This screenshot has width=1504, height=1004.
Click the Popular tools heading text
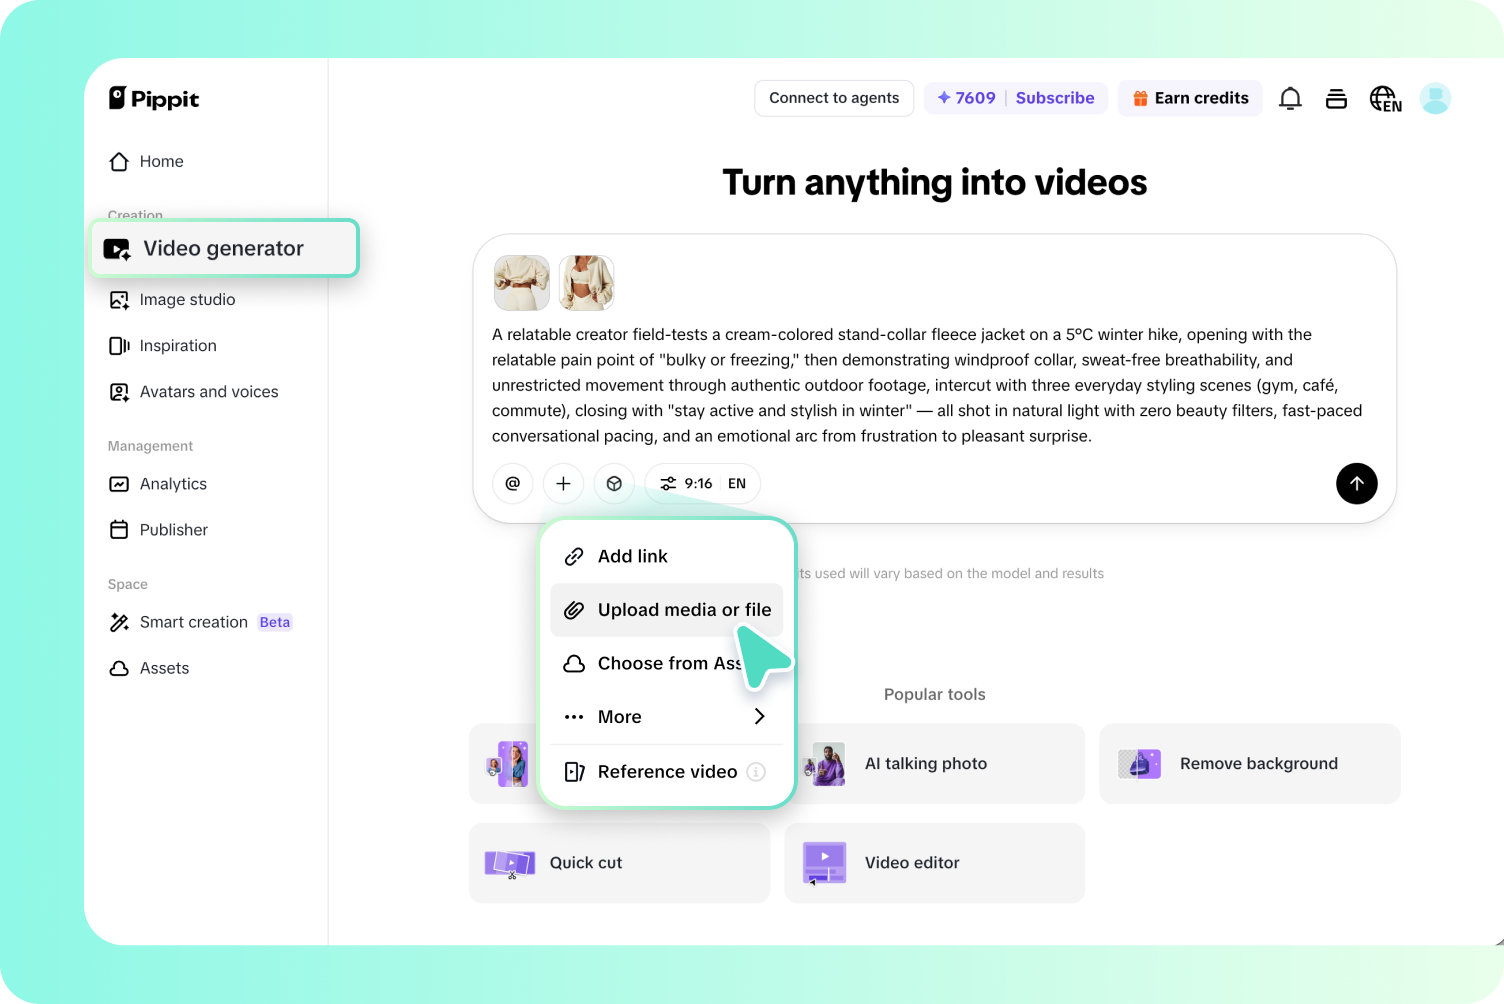(x=934, y=694)
